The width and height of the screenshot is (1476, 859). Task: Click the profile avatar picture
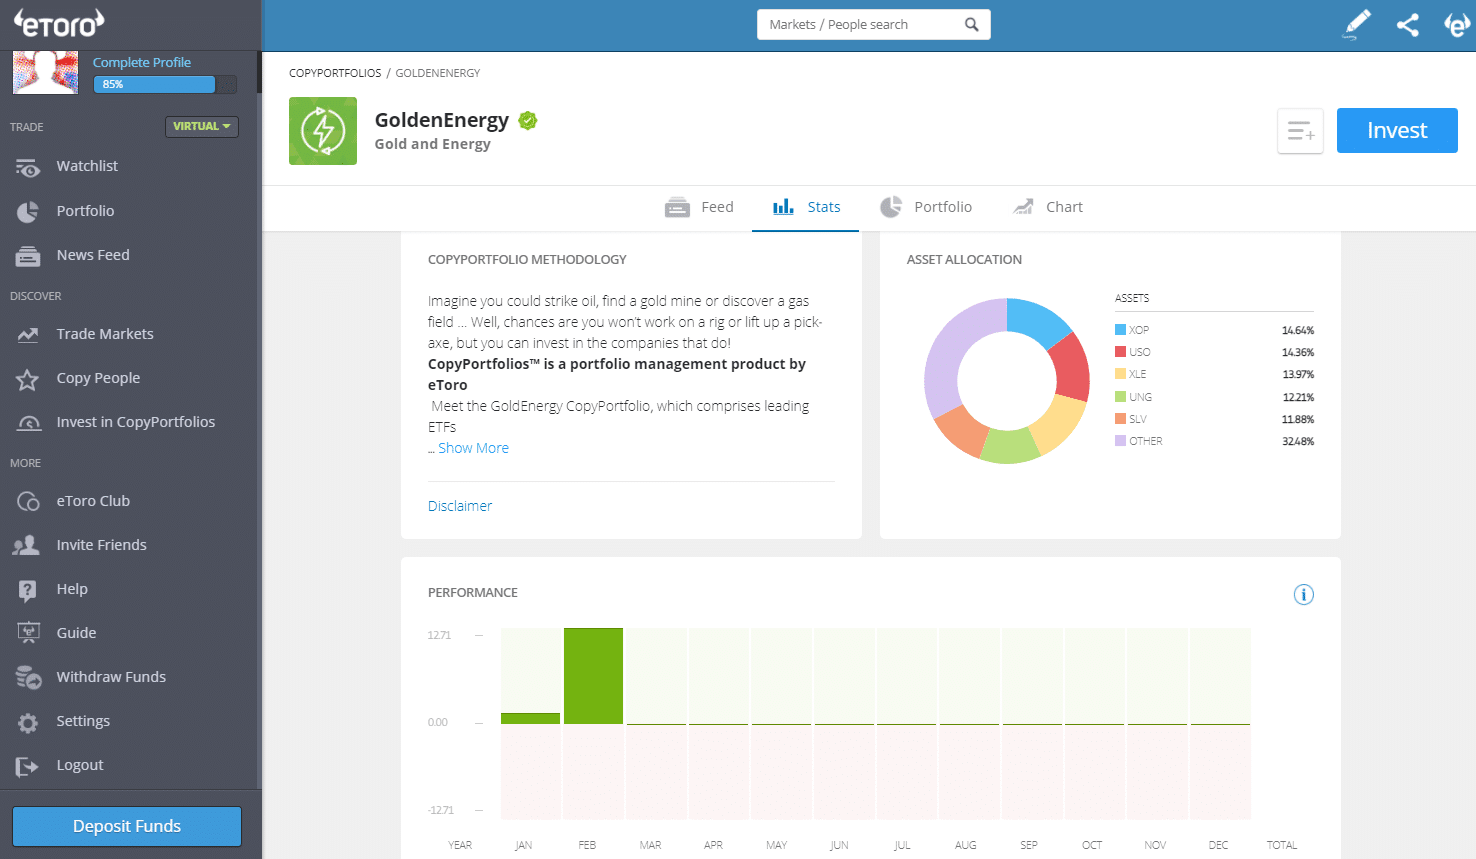[x=45, y=73]
